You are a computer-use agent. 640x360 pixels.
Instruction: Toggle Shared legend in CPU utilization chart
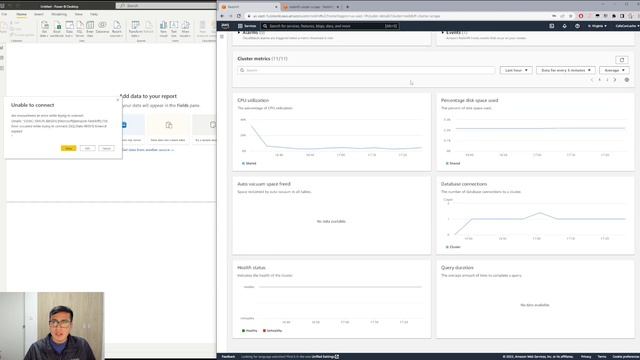click(249, 163)
